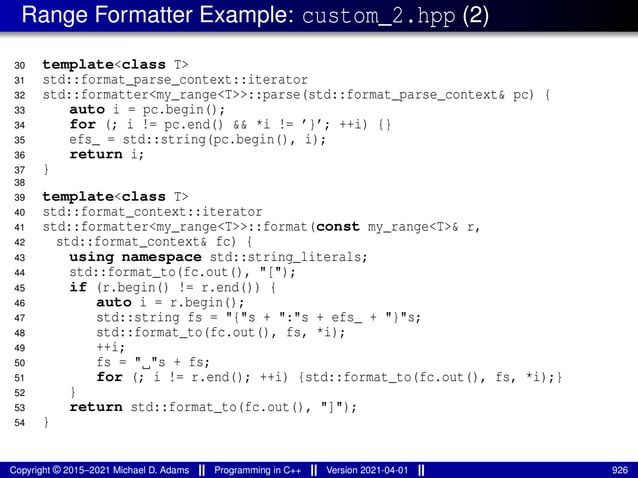Image resolution: width=638 pixels, height=478 pixels.
Task: Click 'std::format_to(fc.out(), "[");' on line 44
Action: pyautogui.click(x=183, y=272)
